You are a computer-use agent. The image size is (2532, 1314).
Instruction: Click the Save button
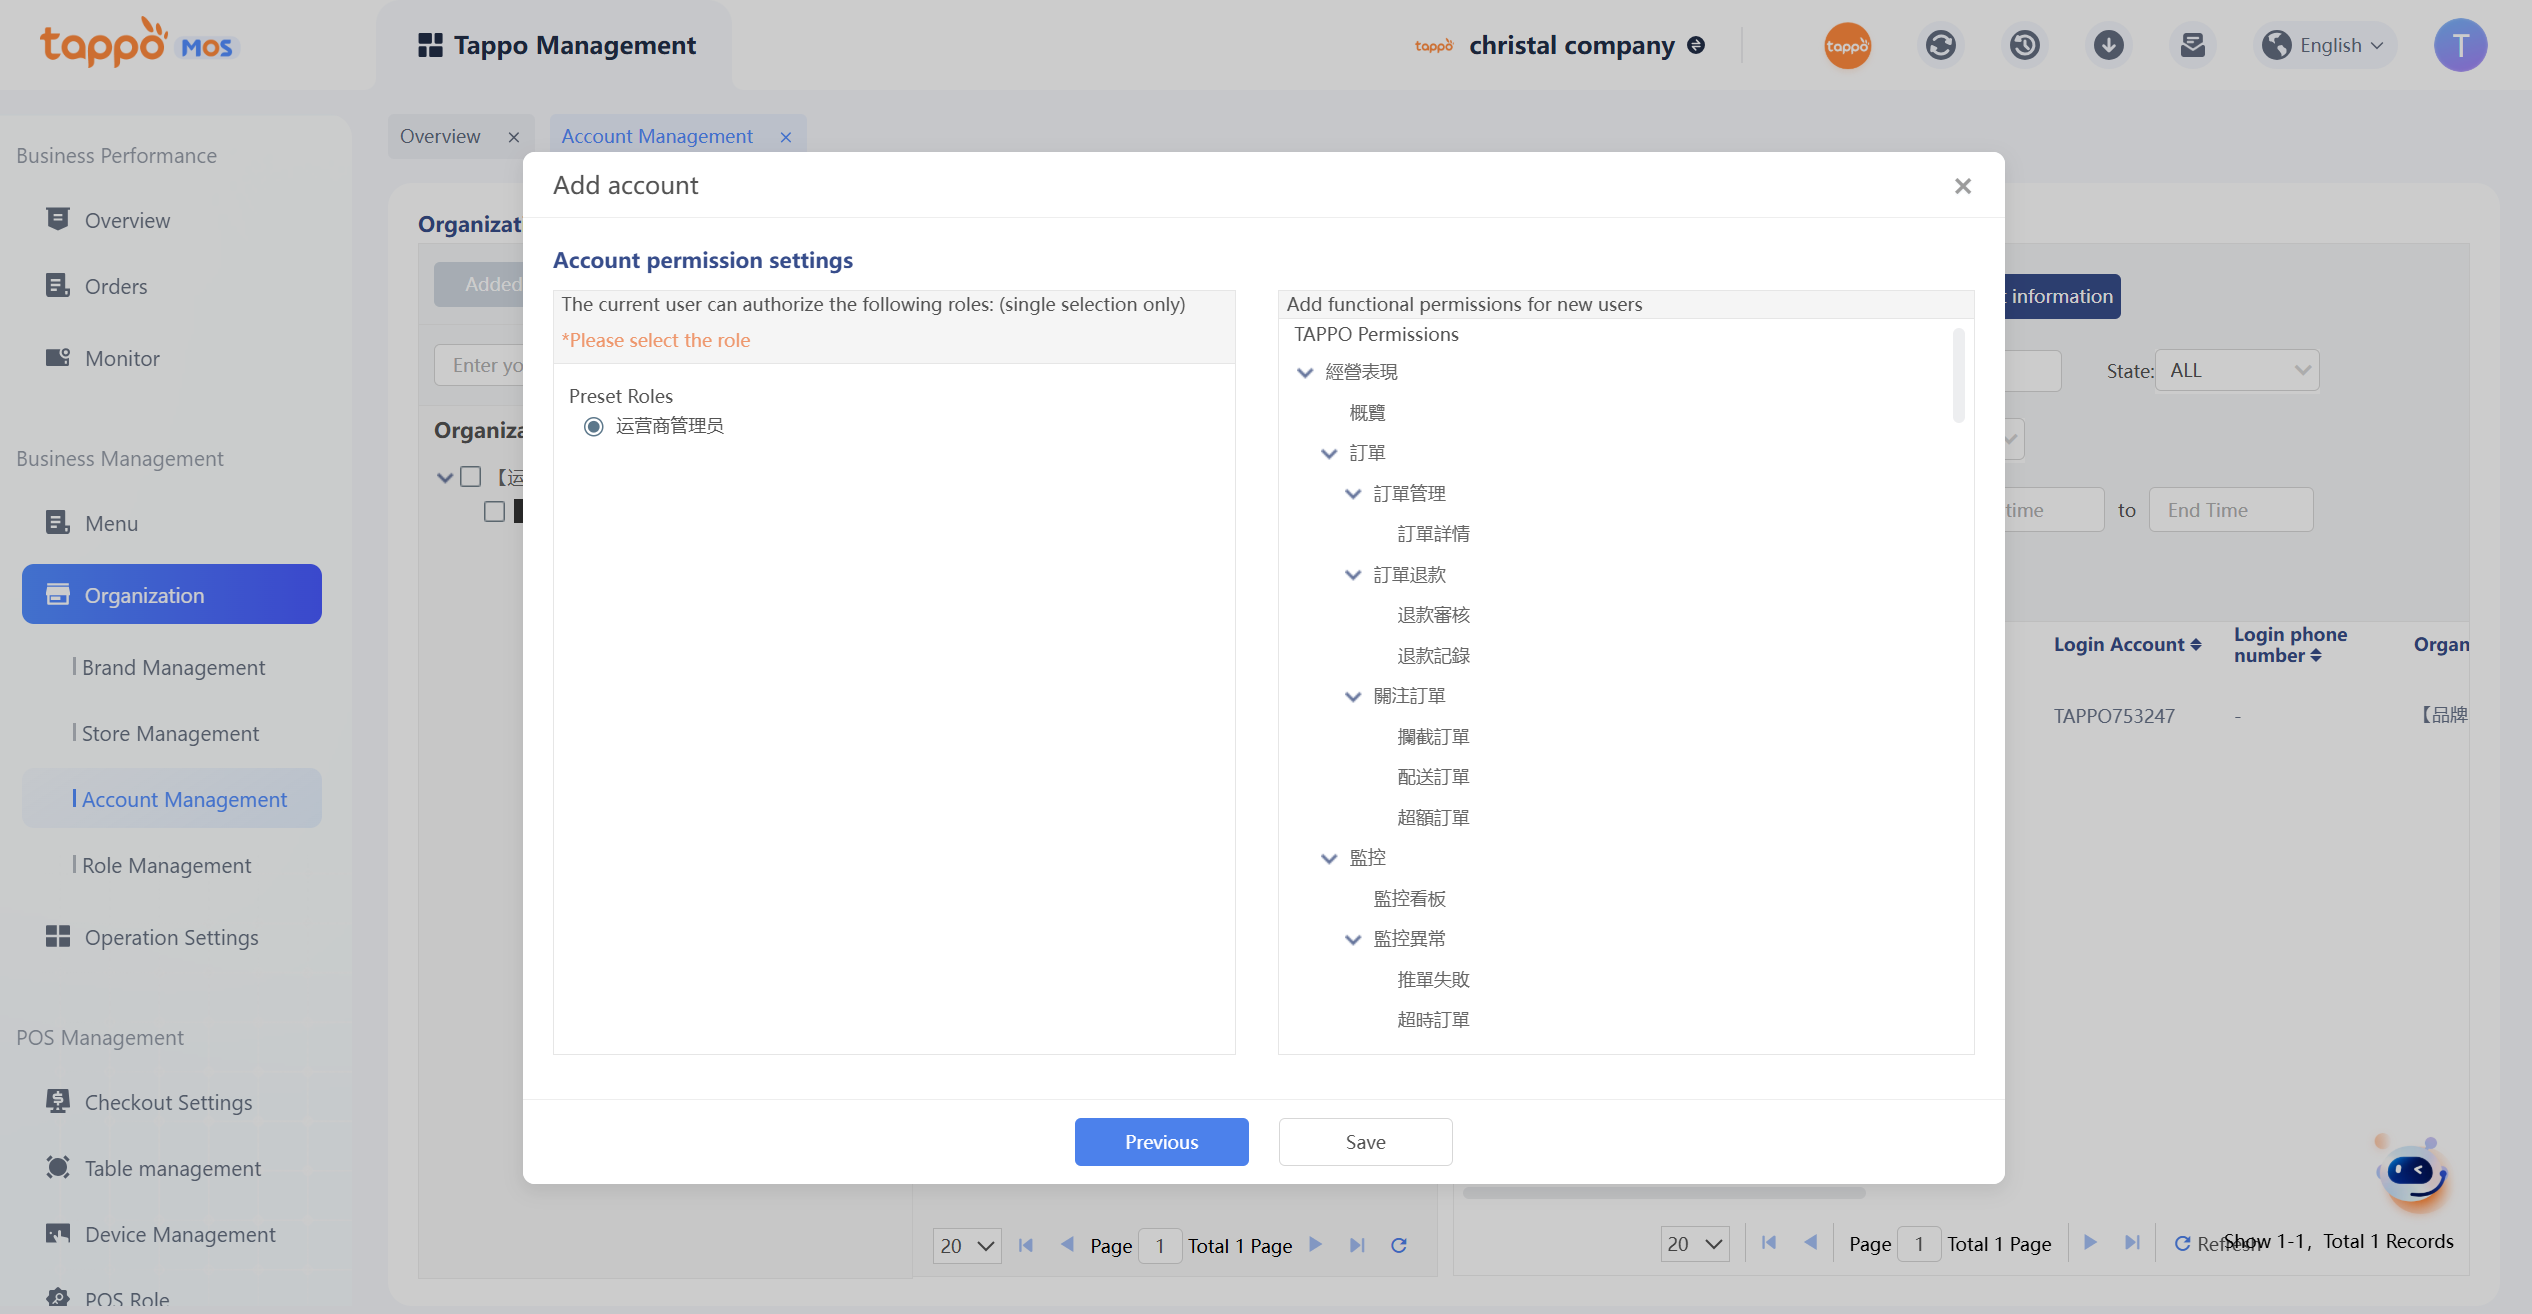pos(1365,1142)
